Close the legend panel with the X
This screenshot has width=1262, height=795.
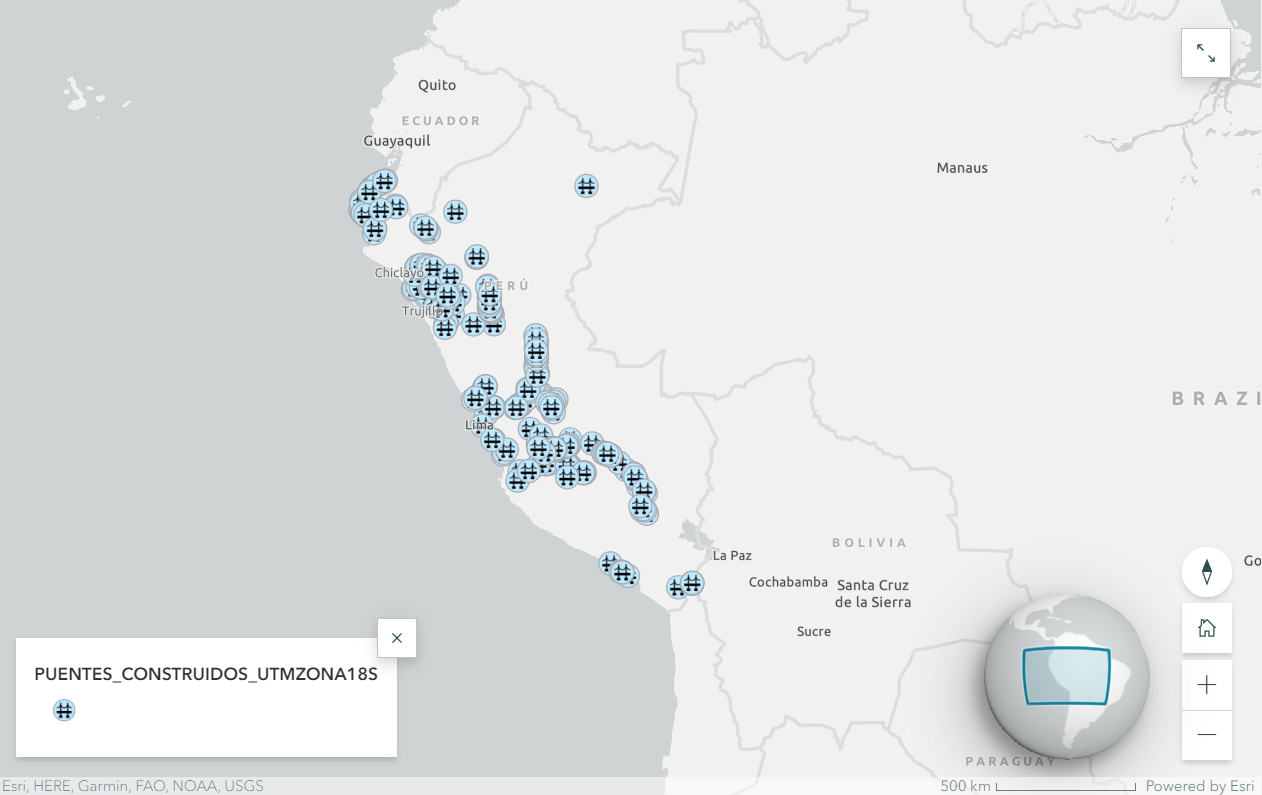(397, 638)
